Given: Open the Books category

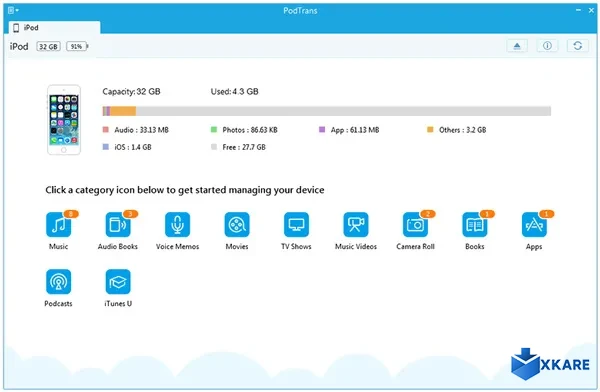Looking at the screenshot, I should tap(474, 225).
